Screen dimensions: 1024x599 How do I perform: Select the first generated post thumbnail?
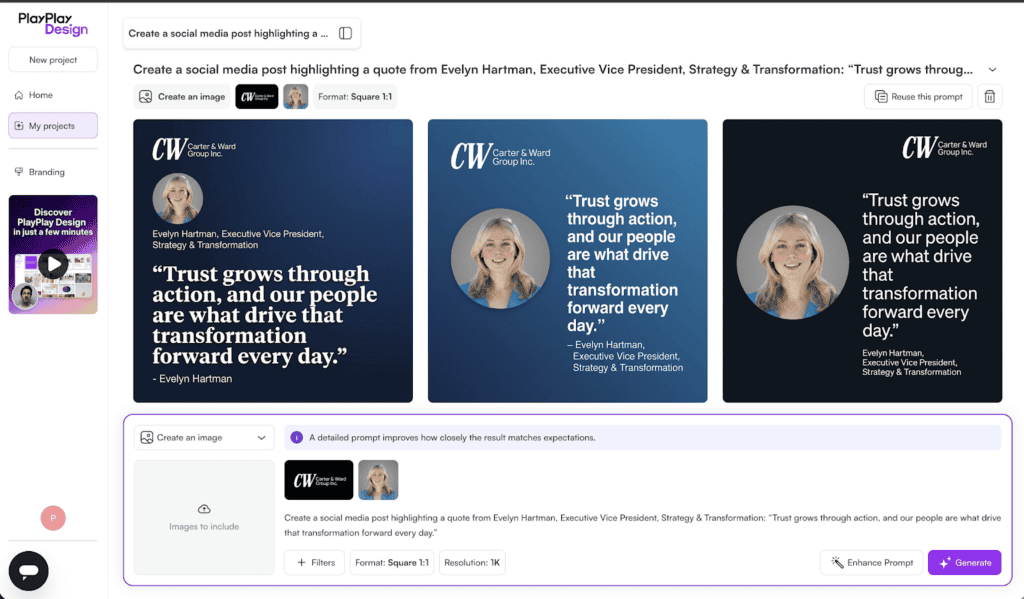tap(273, 261)
